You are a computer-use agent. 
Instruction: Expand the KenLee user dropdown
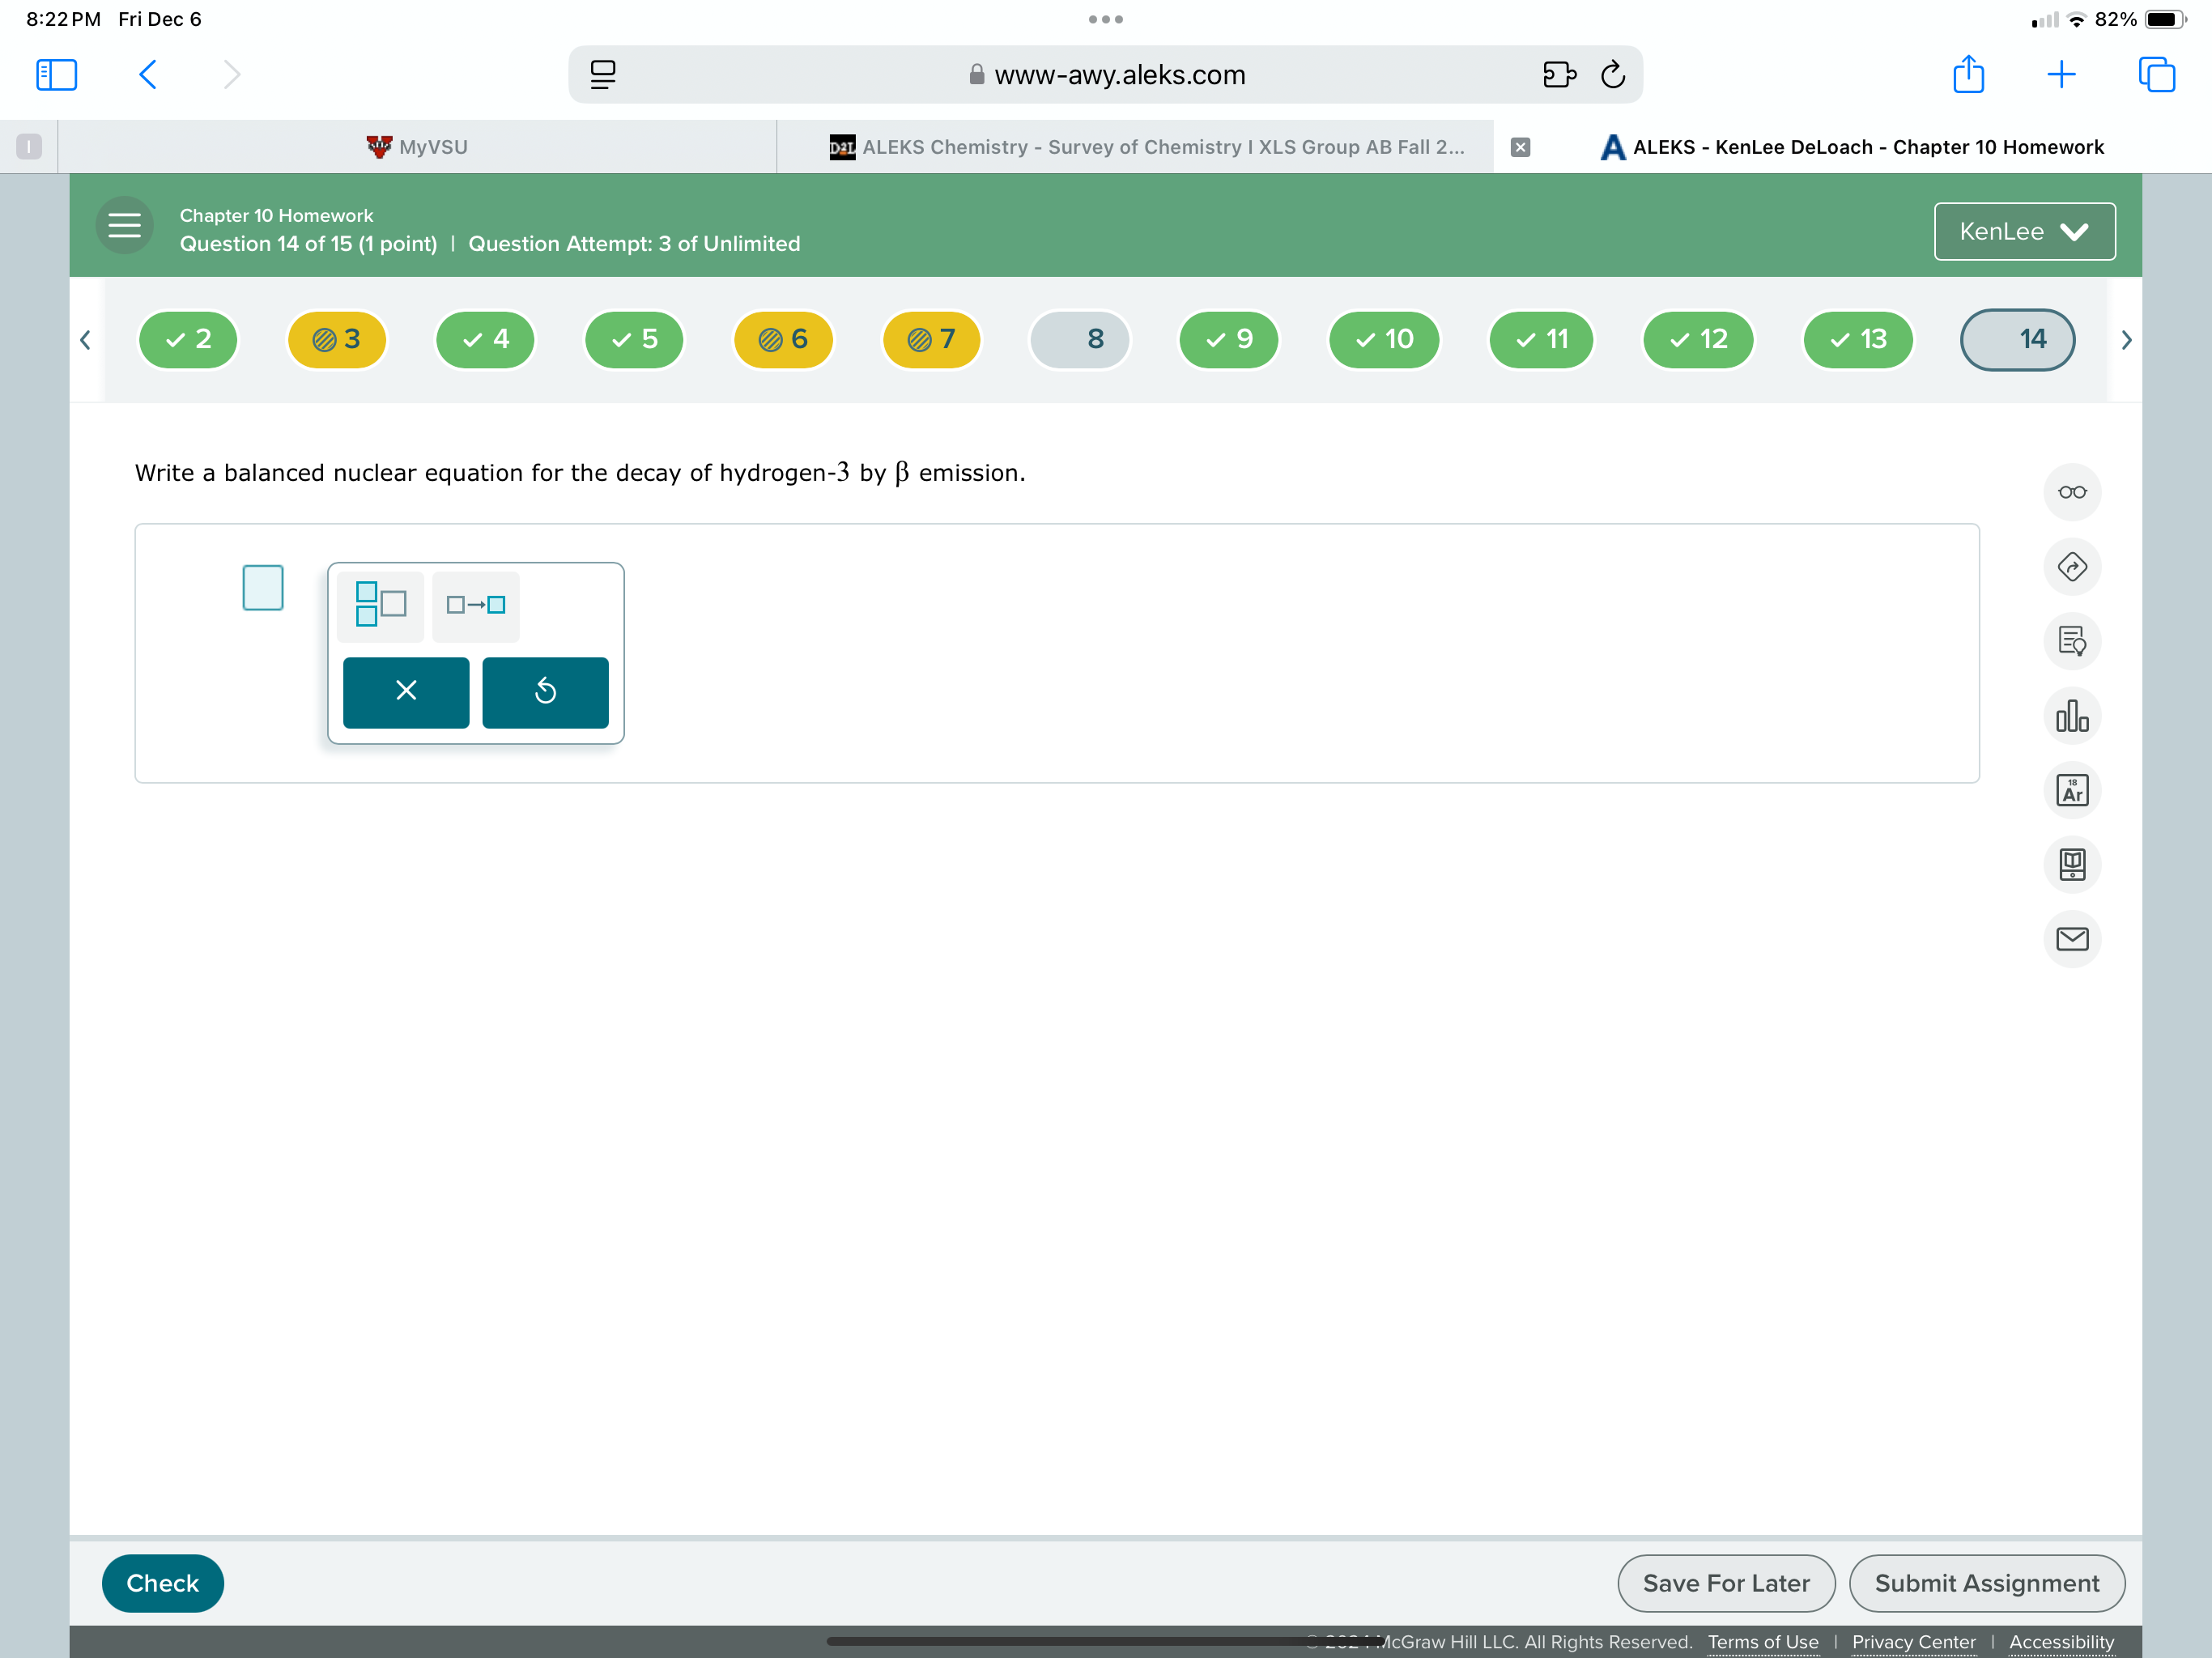2023,232
